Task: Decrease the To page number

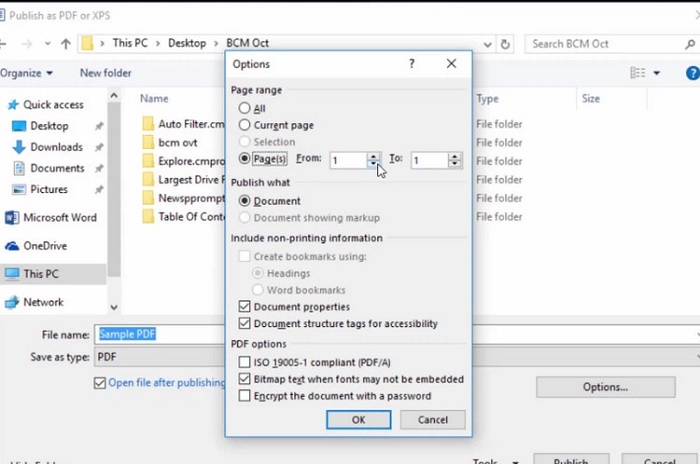Action: click(454, 164)
